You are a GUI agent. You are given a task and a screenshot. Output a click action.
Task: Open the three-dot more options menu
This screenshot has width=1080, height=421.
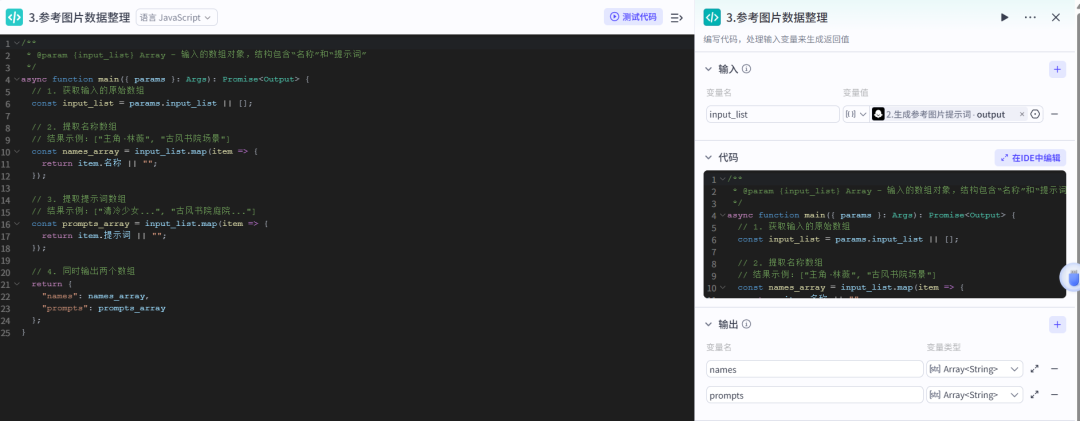coord(1030,17)
